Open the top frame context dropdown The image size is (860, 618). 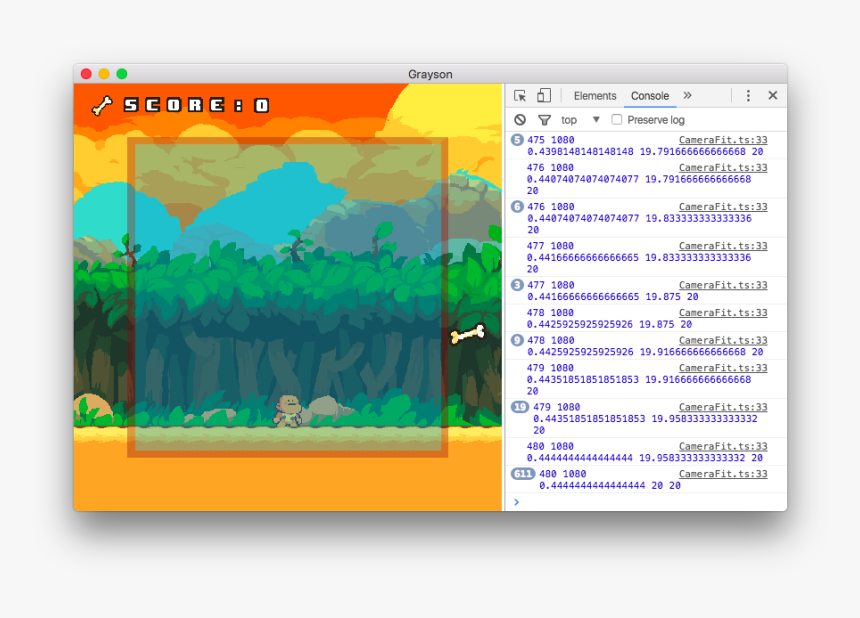tap(574, 119)
